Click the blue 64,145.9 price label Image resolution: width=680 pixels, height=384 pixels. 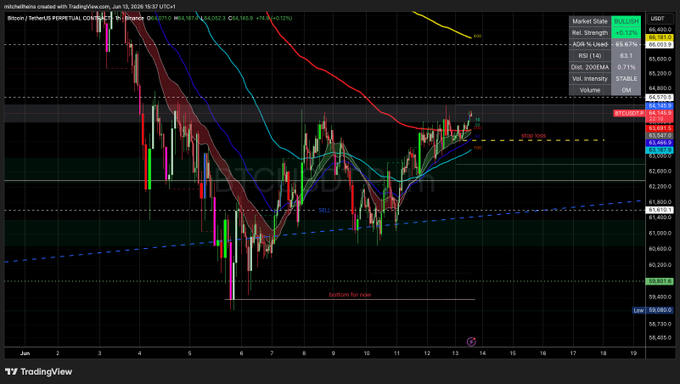click(x=660, y=106)
